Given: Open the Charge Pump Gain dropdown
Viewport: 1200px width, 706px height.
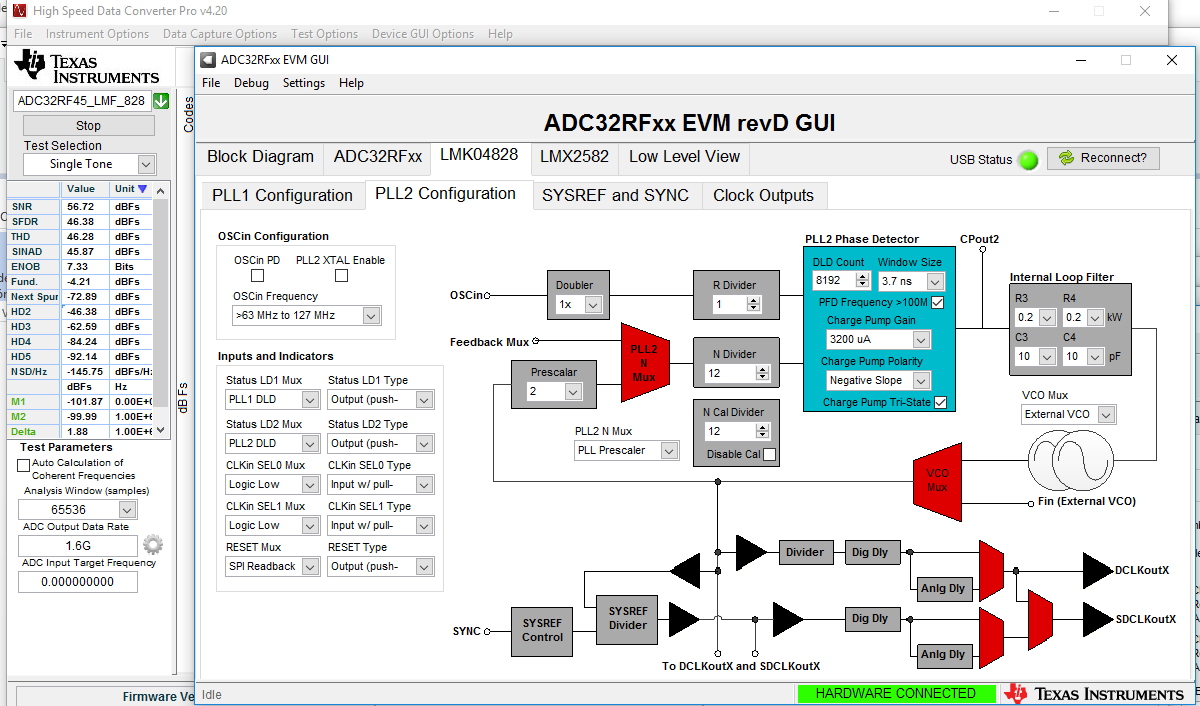Looking at the screenshot, I should click(921, 340).
